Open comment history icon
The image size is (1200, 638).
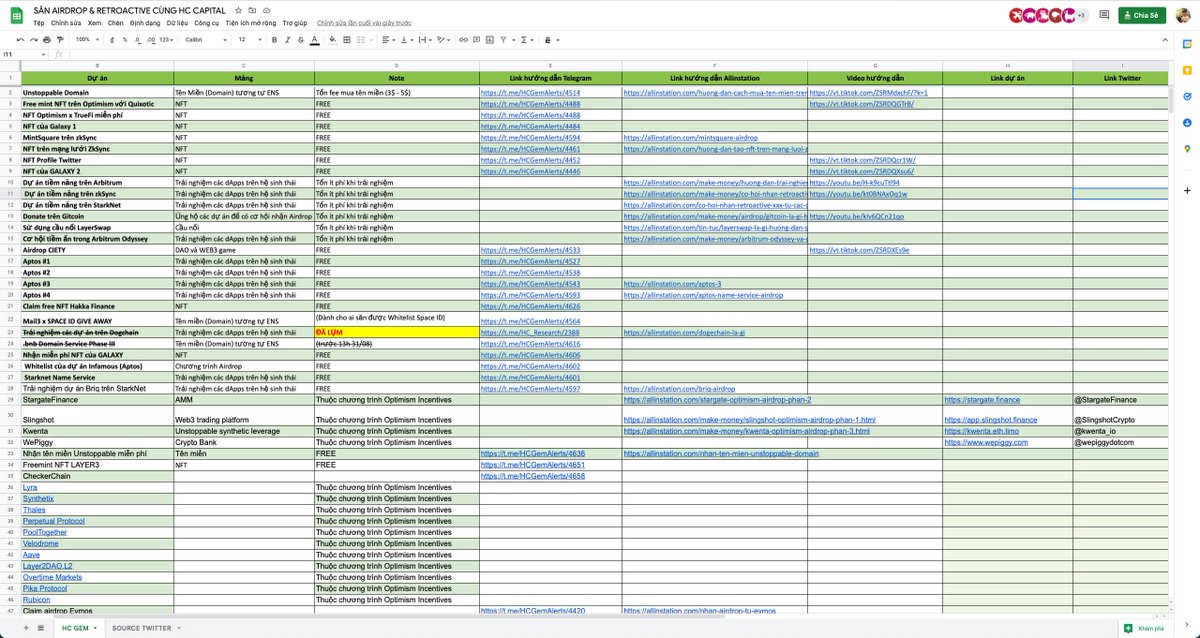pyautogui.click(x=1104, y=15)
